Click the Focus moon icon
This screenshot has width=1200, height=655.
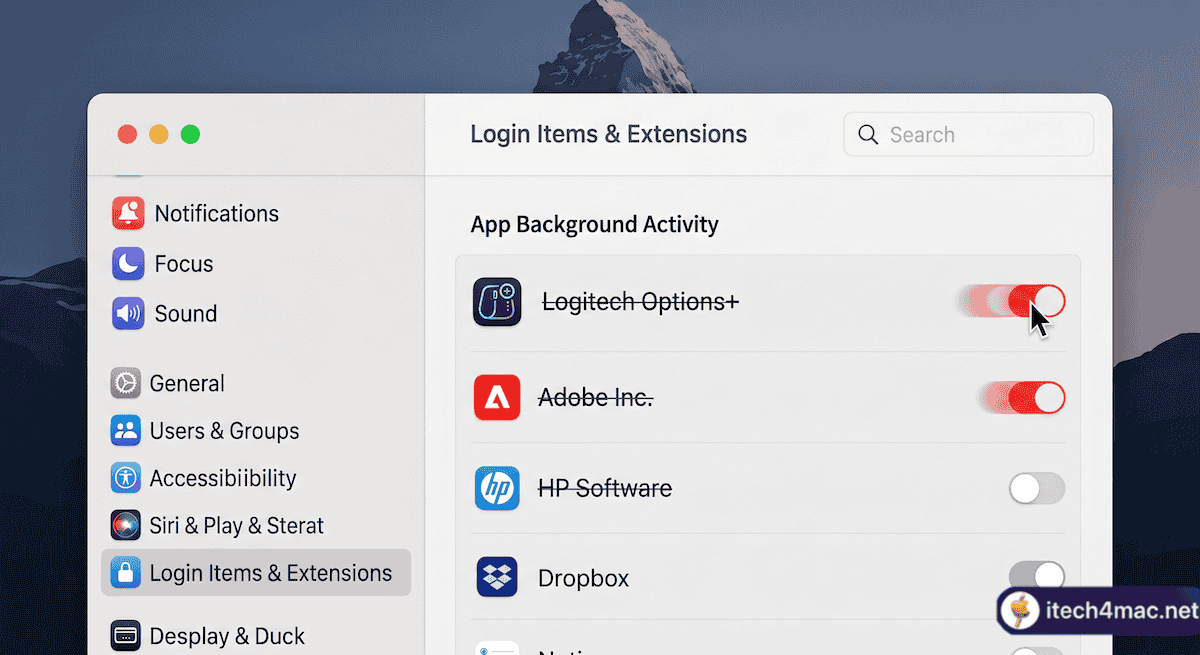pos(128,264)
